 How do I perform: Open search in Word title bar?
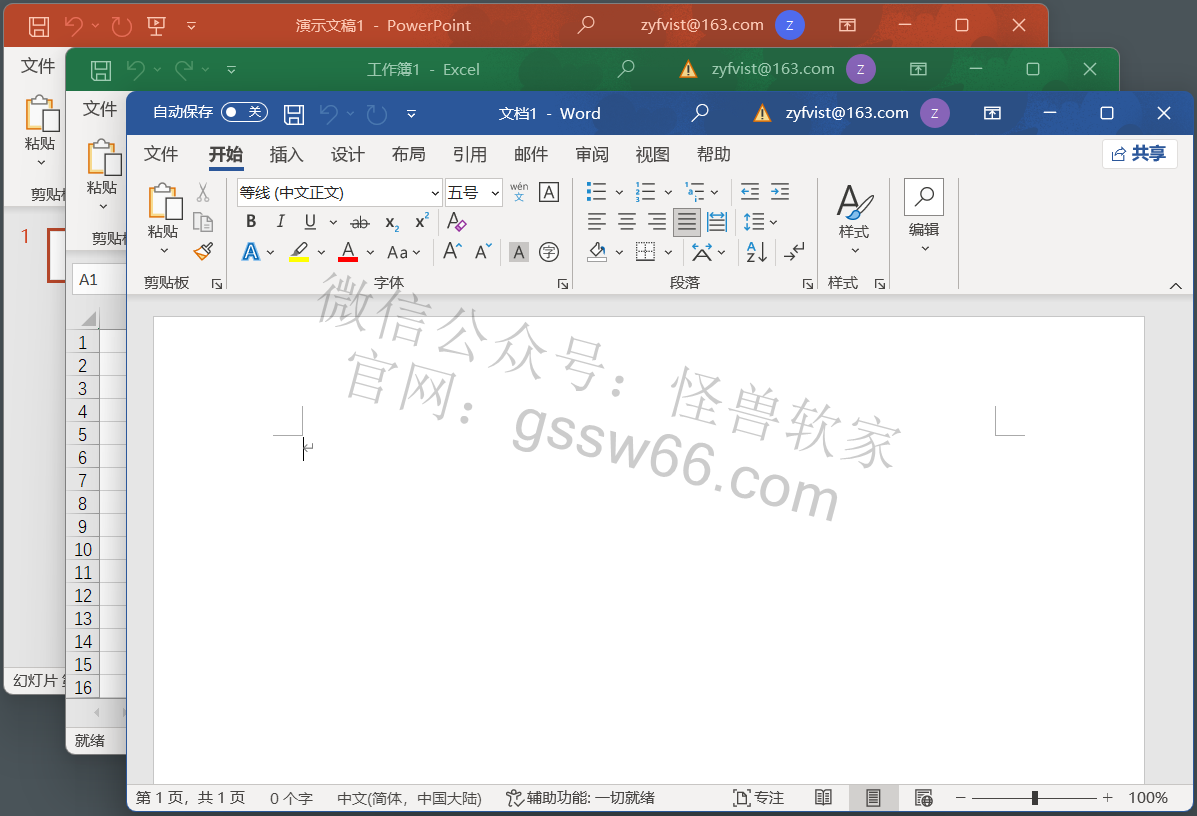tap(699, 113)
